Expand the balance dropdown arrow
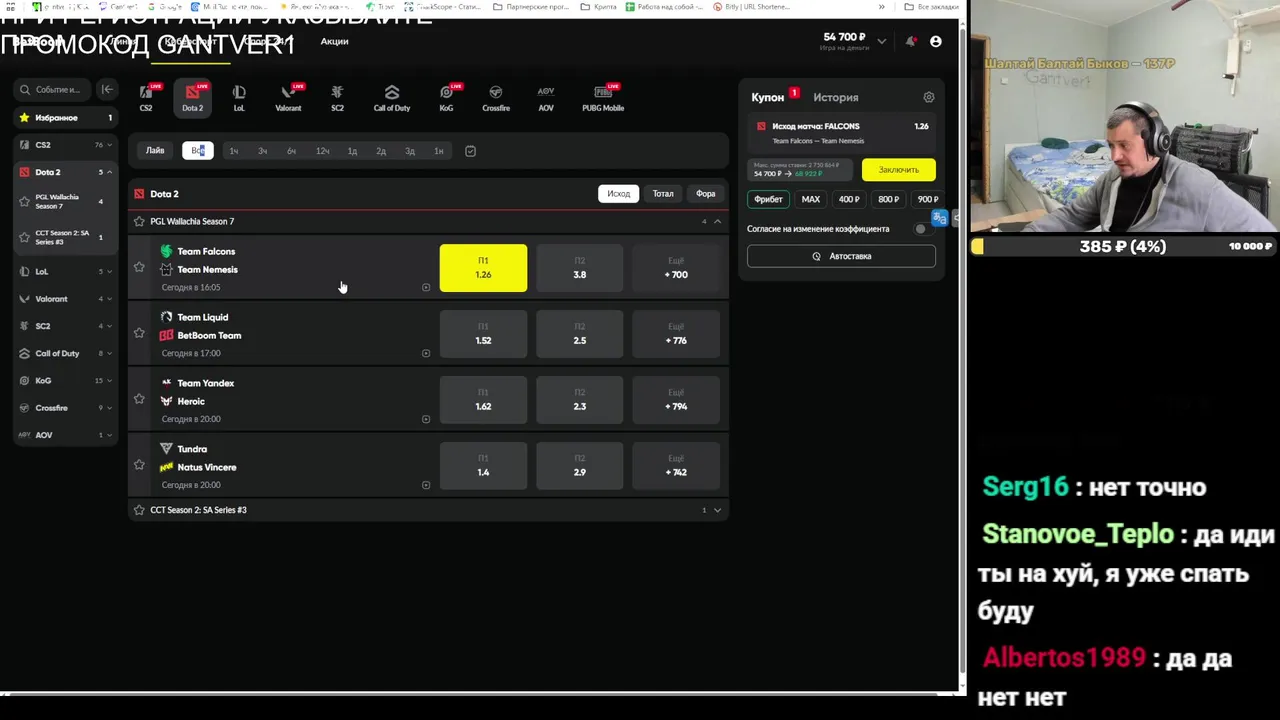 [881, 41]
